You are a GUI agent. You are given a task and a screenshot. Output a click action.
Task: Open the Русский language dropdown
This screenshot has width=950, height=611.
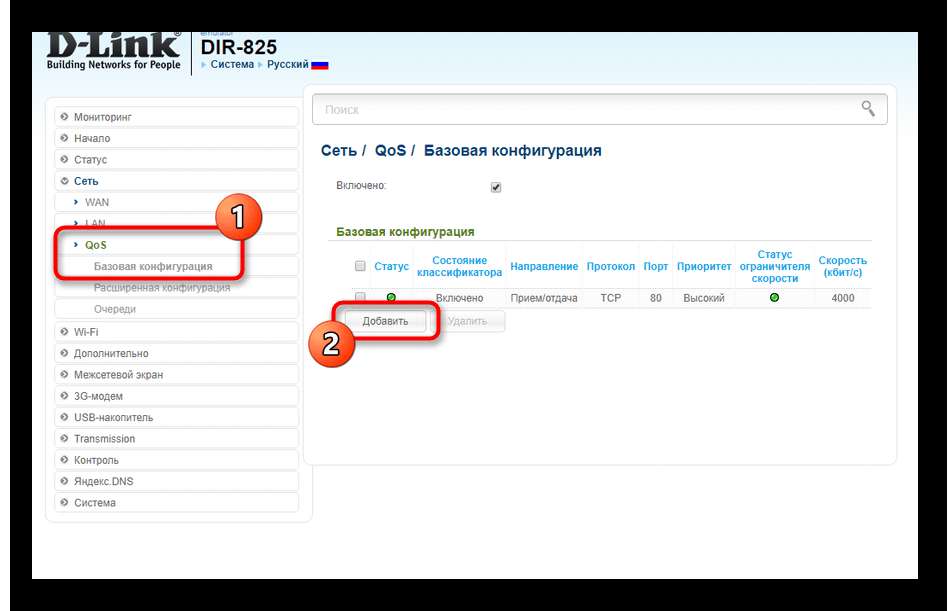(288, 64)
